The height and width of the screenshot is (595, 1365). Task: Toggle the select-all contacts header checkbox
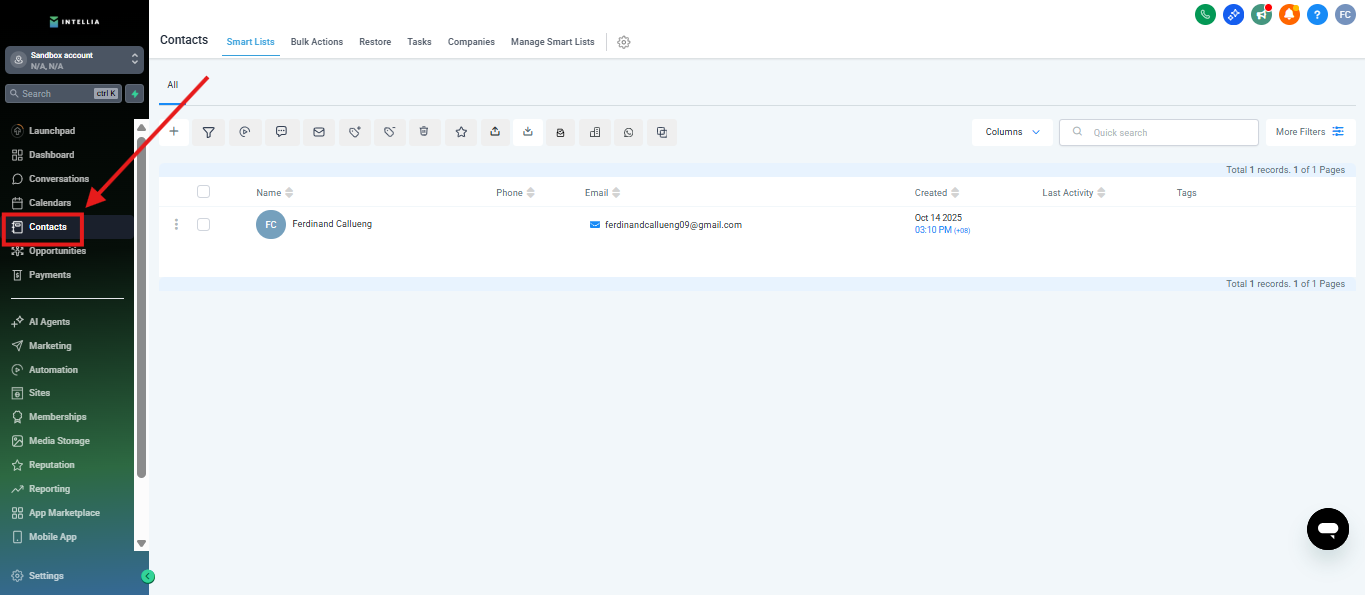tap(204, 192)
